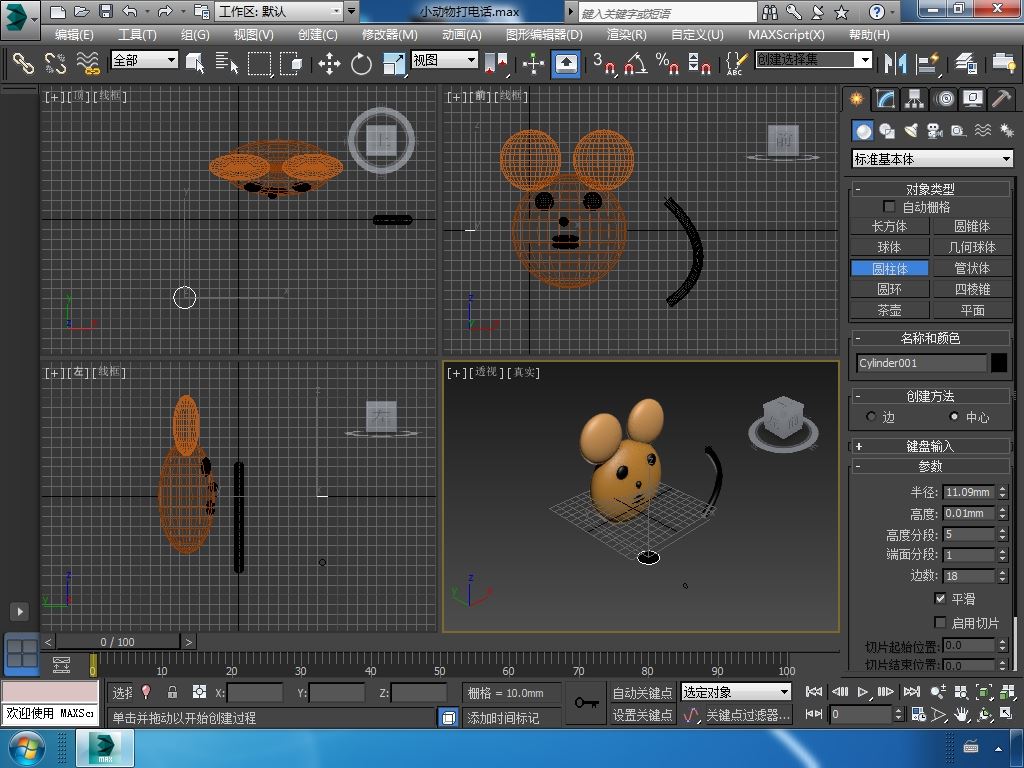Select the Shapes category icon
Viewport: 1024px width, 768px height.
887,131
